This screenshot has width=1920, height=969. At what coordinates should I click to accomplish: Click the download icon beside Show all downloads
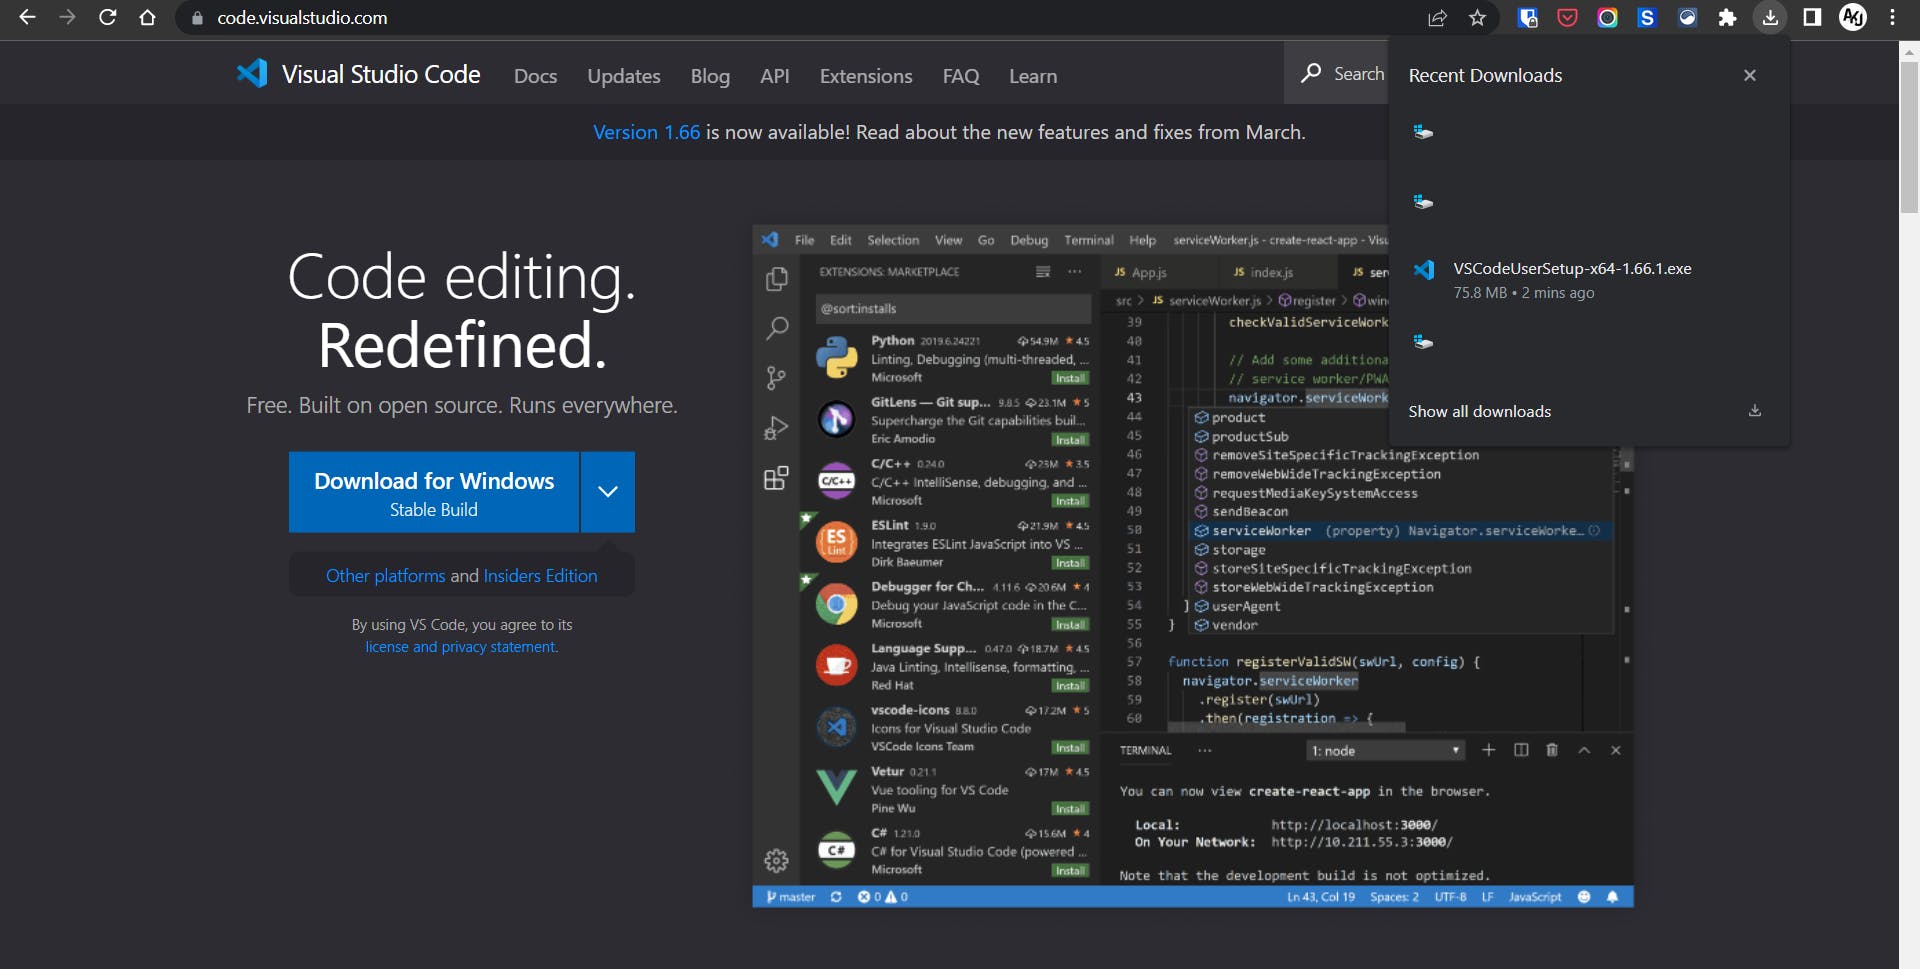pos(1755,411)
